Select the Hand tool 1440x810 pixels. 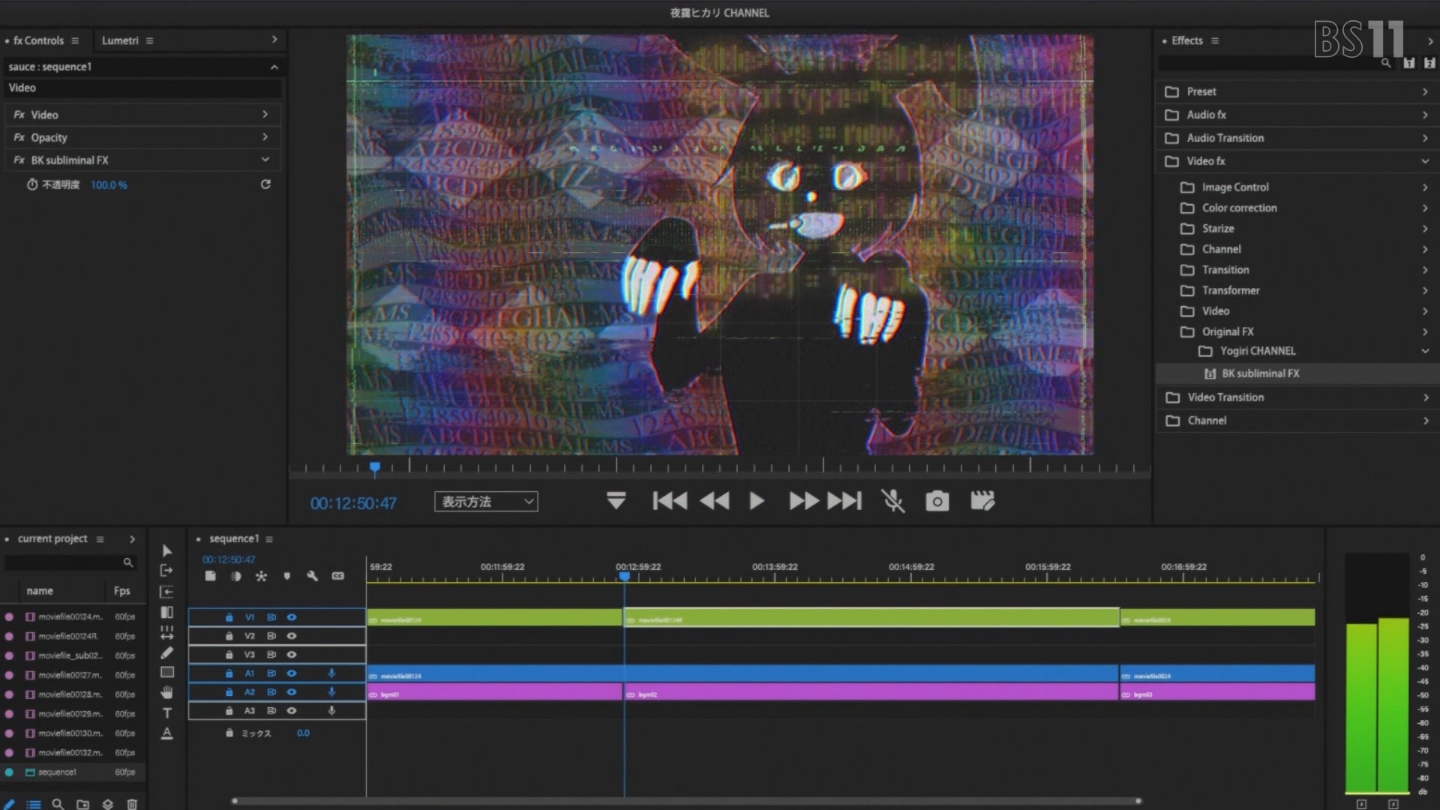coord(167,692)
